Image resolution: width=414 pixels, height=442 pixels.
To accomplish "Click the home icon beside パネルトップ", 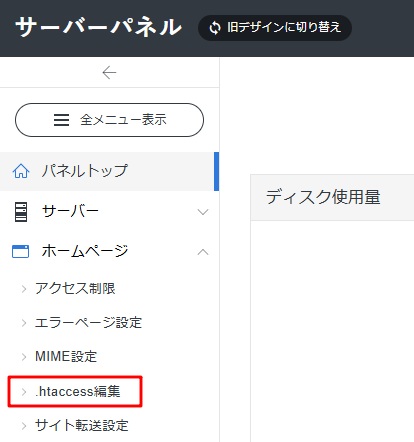I will click(21, 171).
